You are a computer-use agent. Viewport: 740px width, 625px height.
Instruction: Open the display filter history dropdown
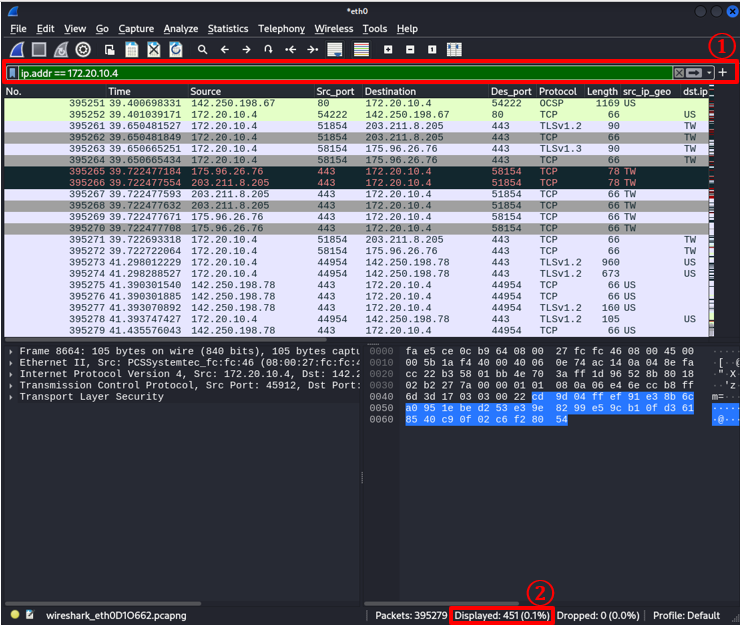pyautogui.click(x=709, y=73)
